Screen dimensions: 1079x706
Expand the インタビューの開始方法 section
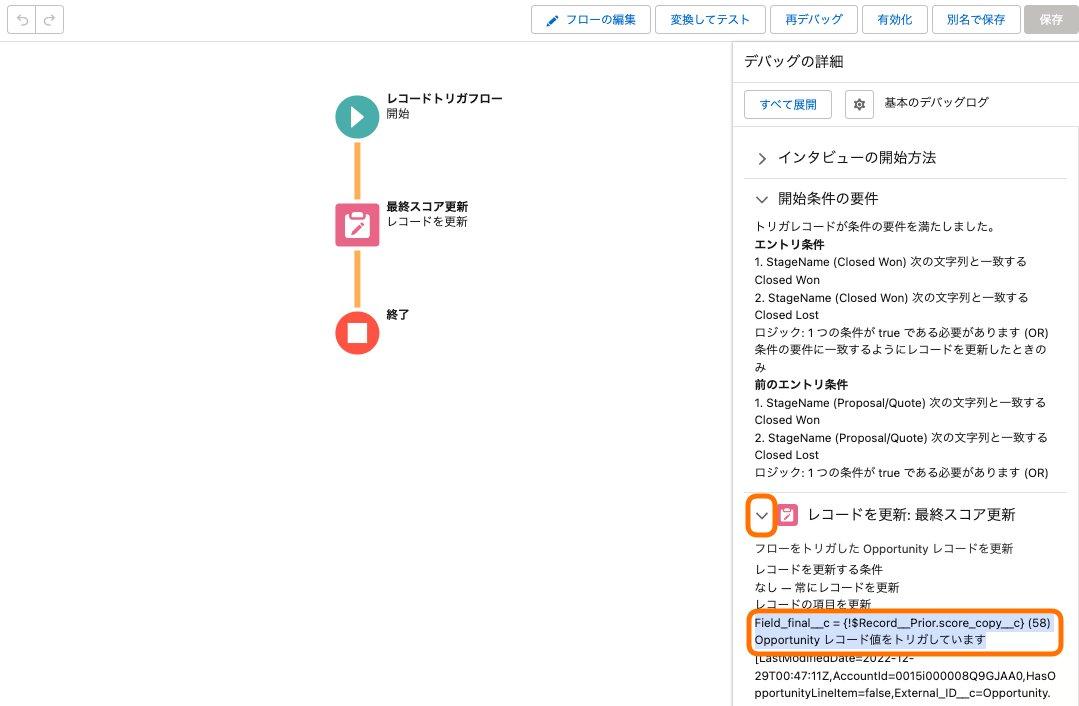tap(761, 157)
